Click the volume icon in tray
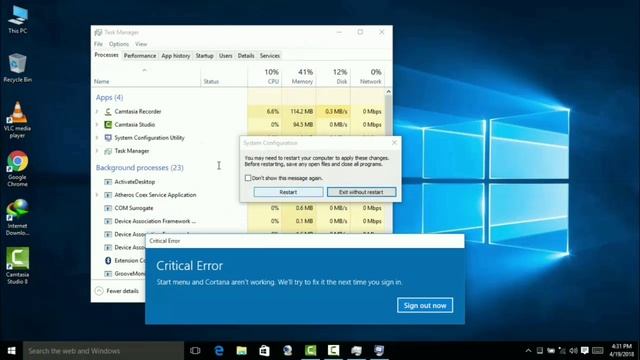 point(573,351)
